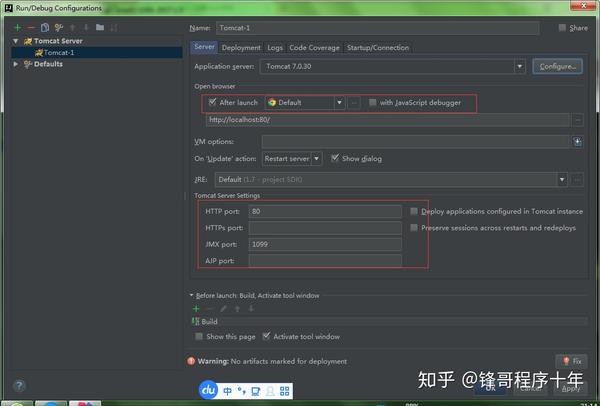Uncheck the After launch checkbox
Screen dimensions: 600x406
click(212, 102)
